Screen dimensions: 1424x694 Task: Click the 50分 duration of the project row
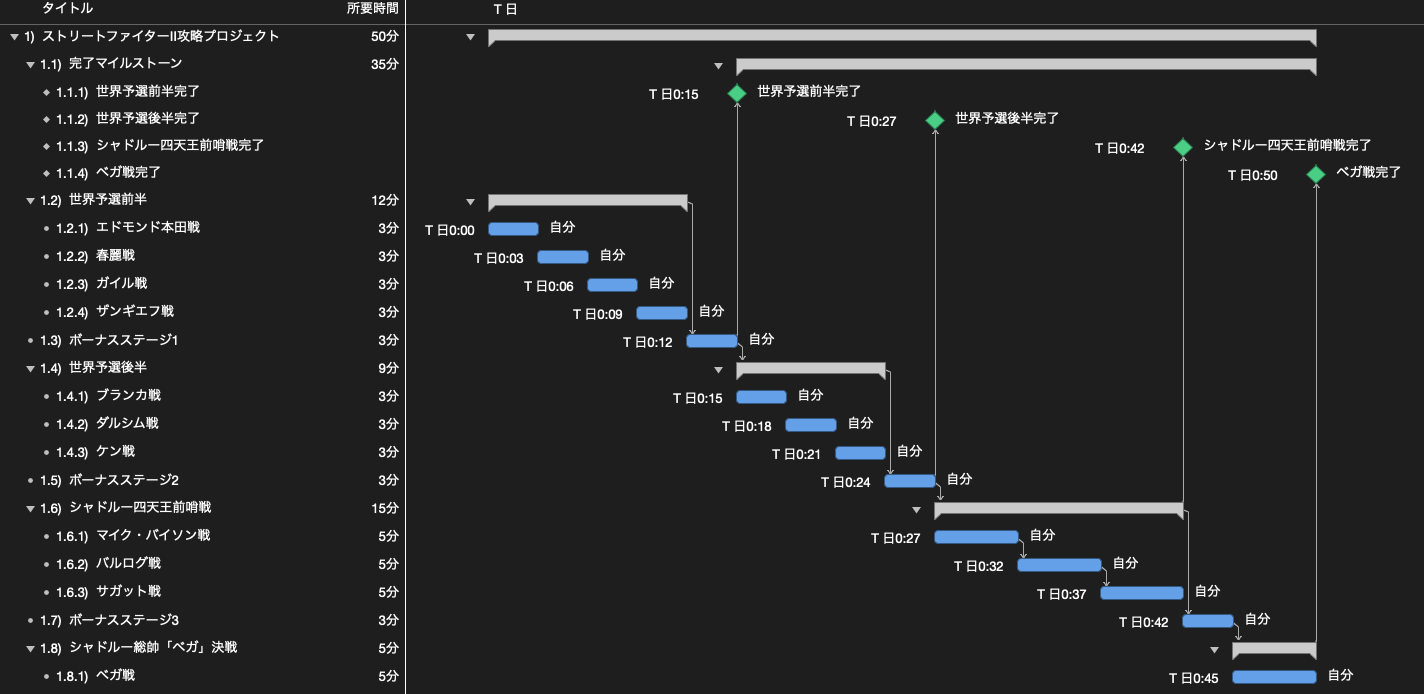click(x=385, y=37)
